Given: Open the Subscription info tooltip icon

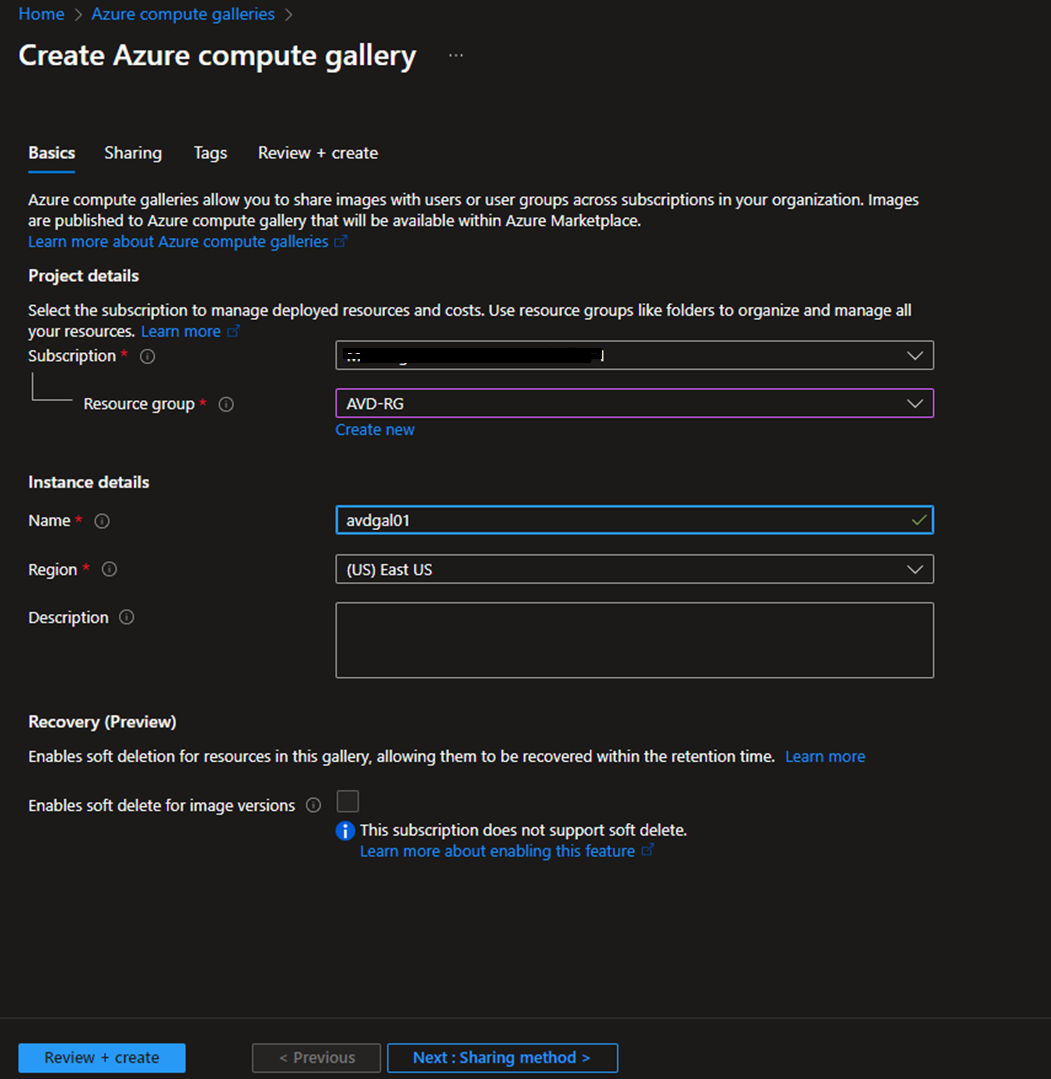Looking at the screenshot, I should point(147,356).
